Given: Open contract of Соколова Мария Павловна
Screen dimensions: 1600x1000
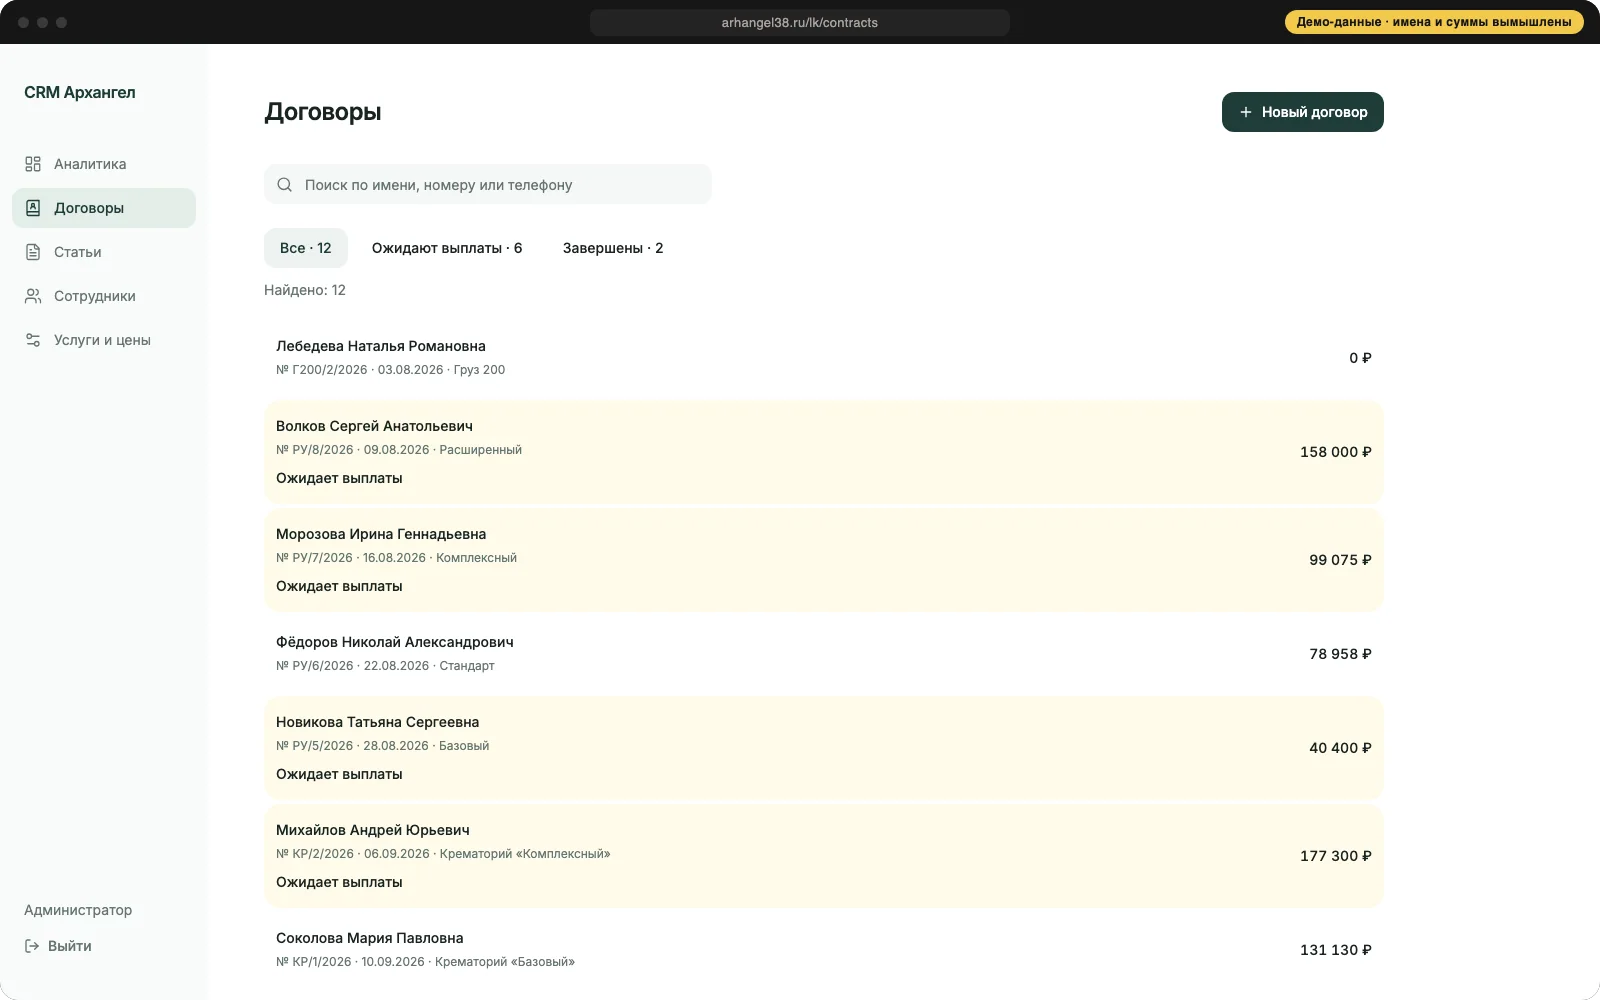Looking at the screenshot, I should pyautogui.click(x=824, y=950).
